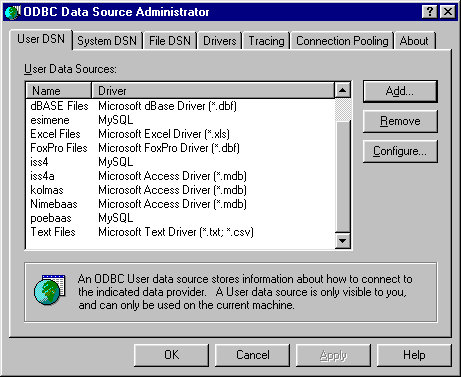Click the globe data source icon in info panel
Viewport: 461px width, 377px height.
pos(49,289)
